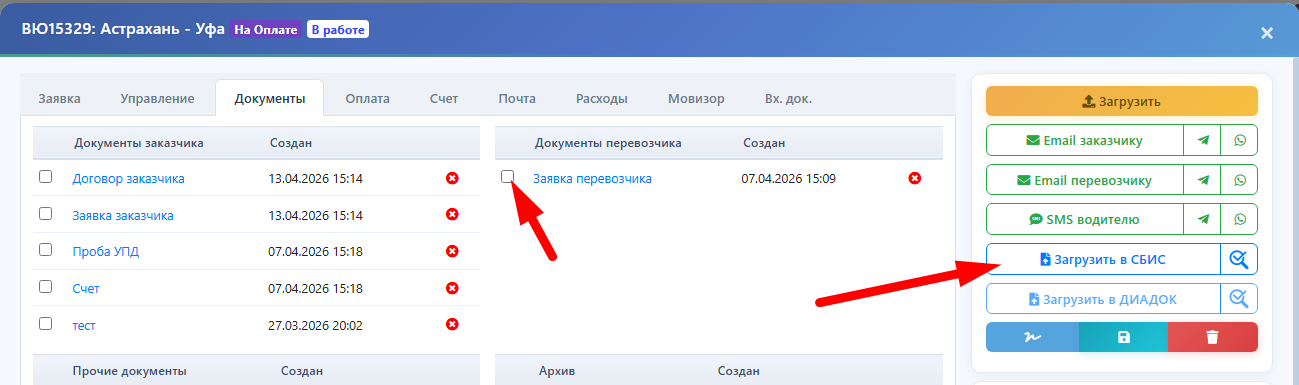
Task: Click the В работе status badge
Action: point(338,30)
